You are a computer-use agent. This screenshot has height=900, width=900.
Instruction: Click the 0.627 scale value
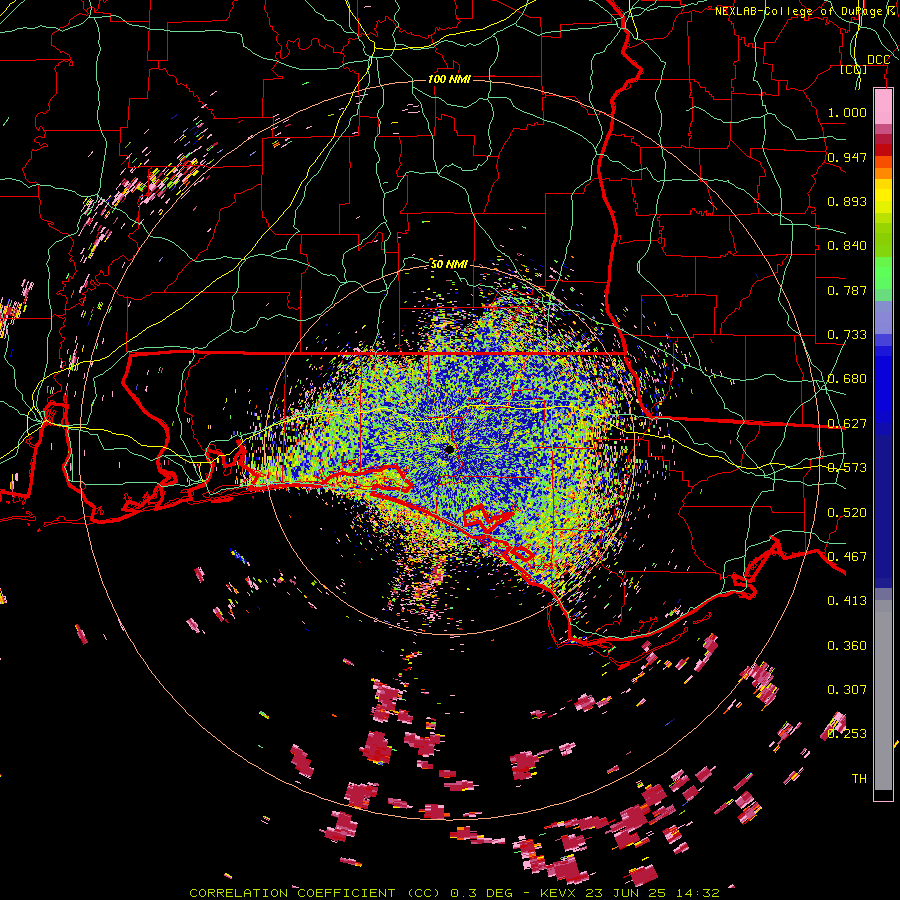847,424
